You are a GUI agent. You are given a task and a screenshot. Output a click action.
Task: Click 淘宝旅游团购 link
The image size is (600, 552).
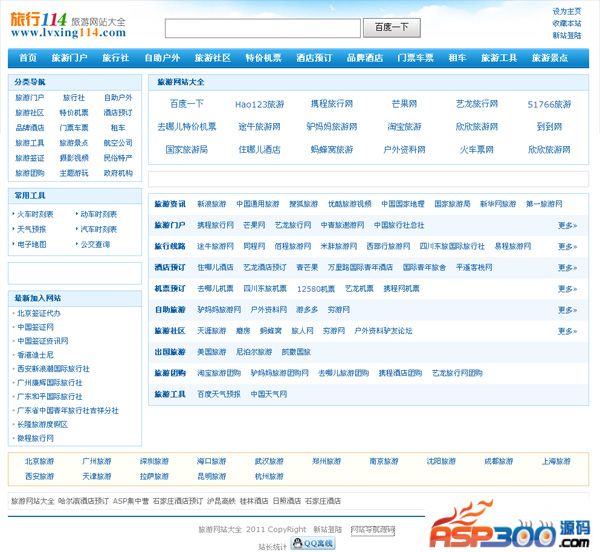(219, 373)
